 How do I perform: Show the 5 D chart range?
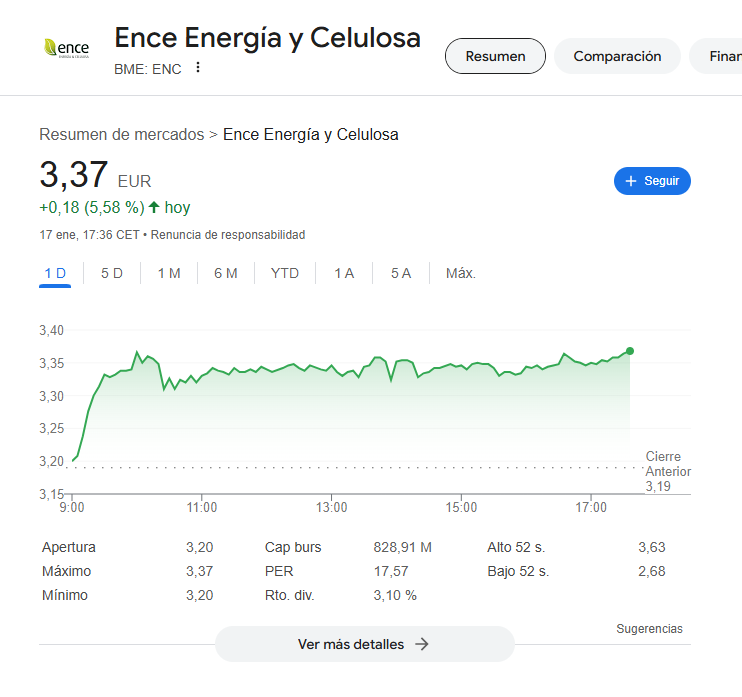112,274
